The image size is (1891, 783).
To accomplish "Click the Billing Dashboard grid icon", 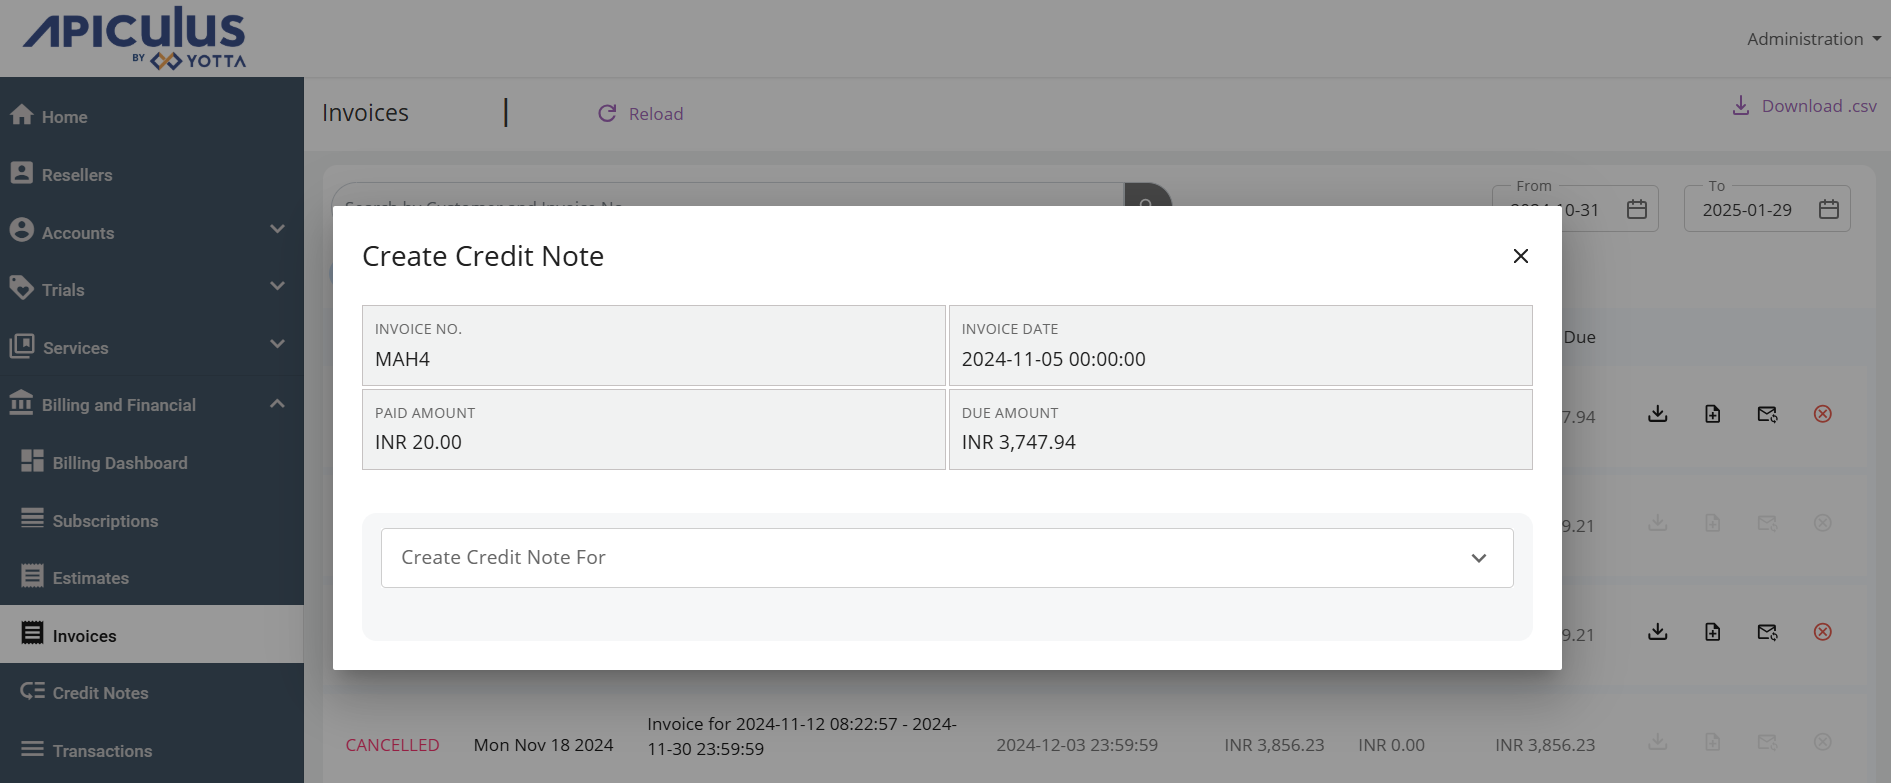I will pyautogui.click(x=33, y=460).
